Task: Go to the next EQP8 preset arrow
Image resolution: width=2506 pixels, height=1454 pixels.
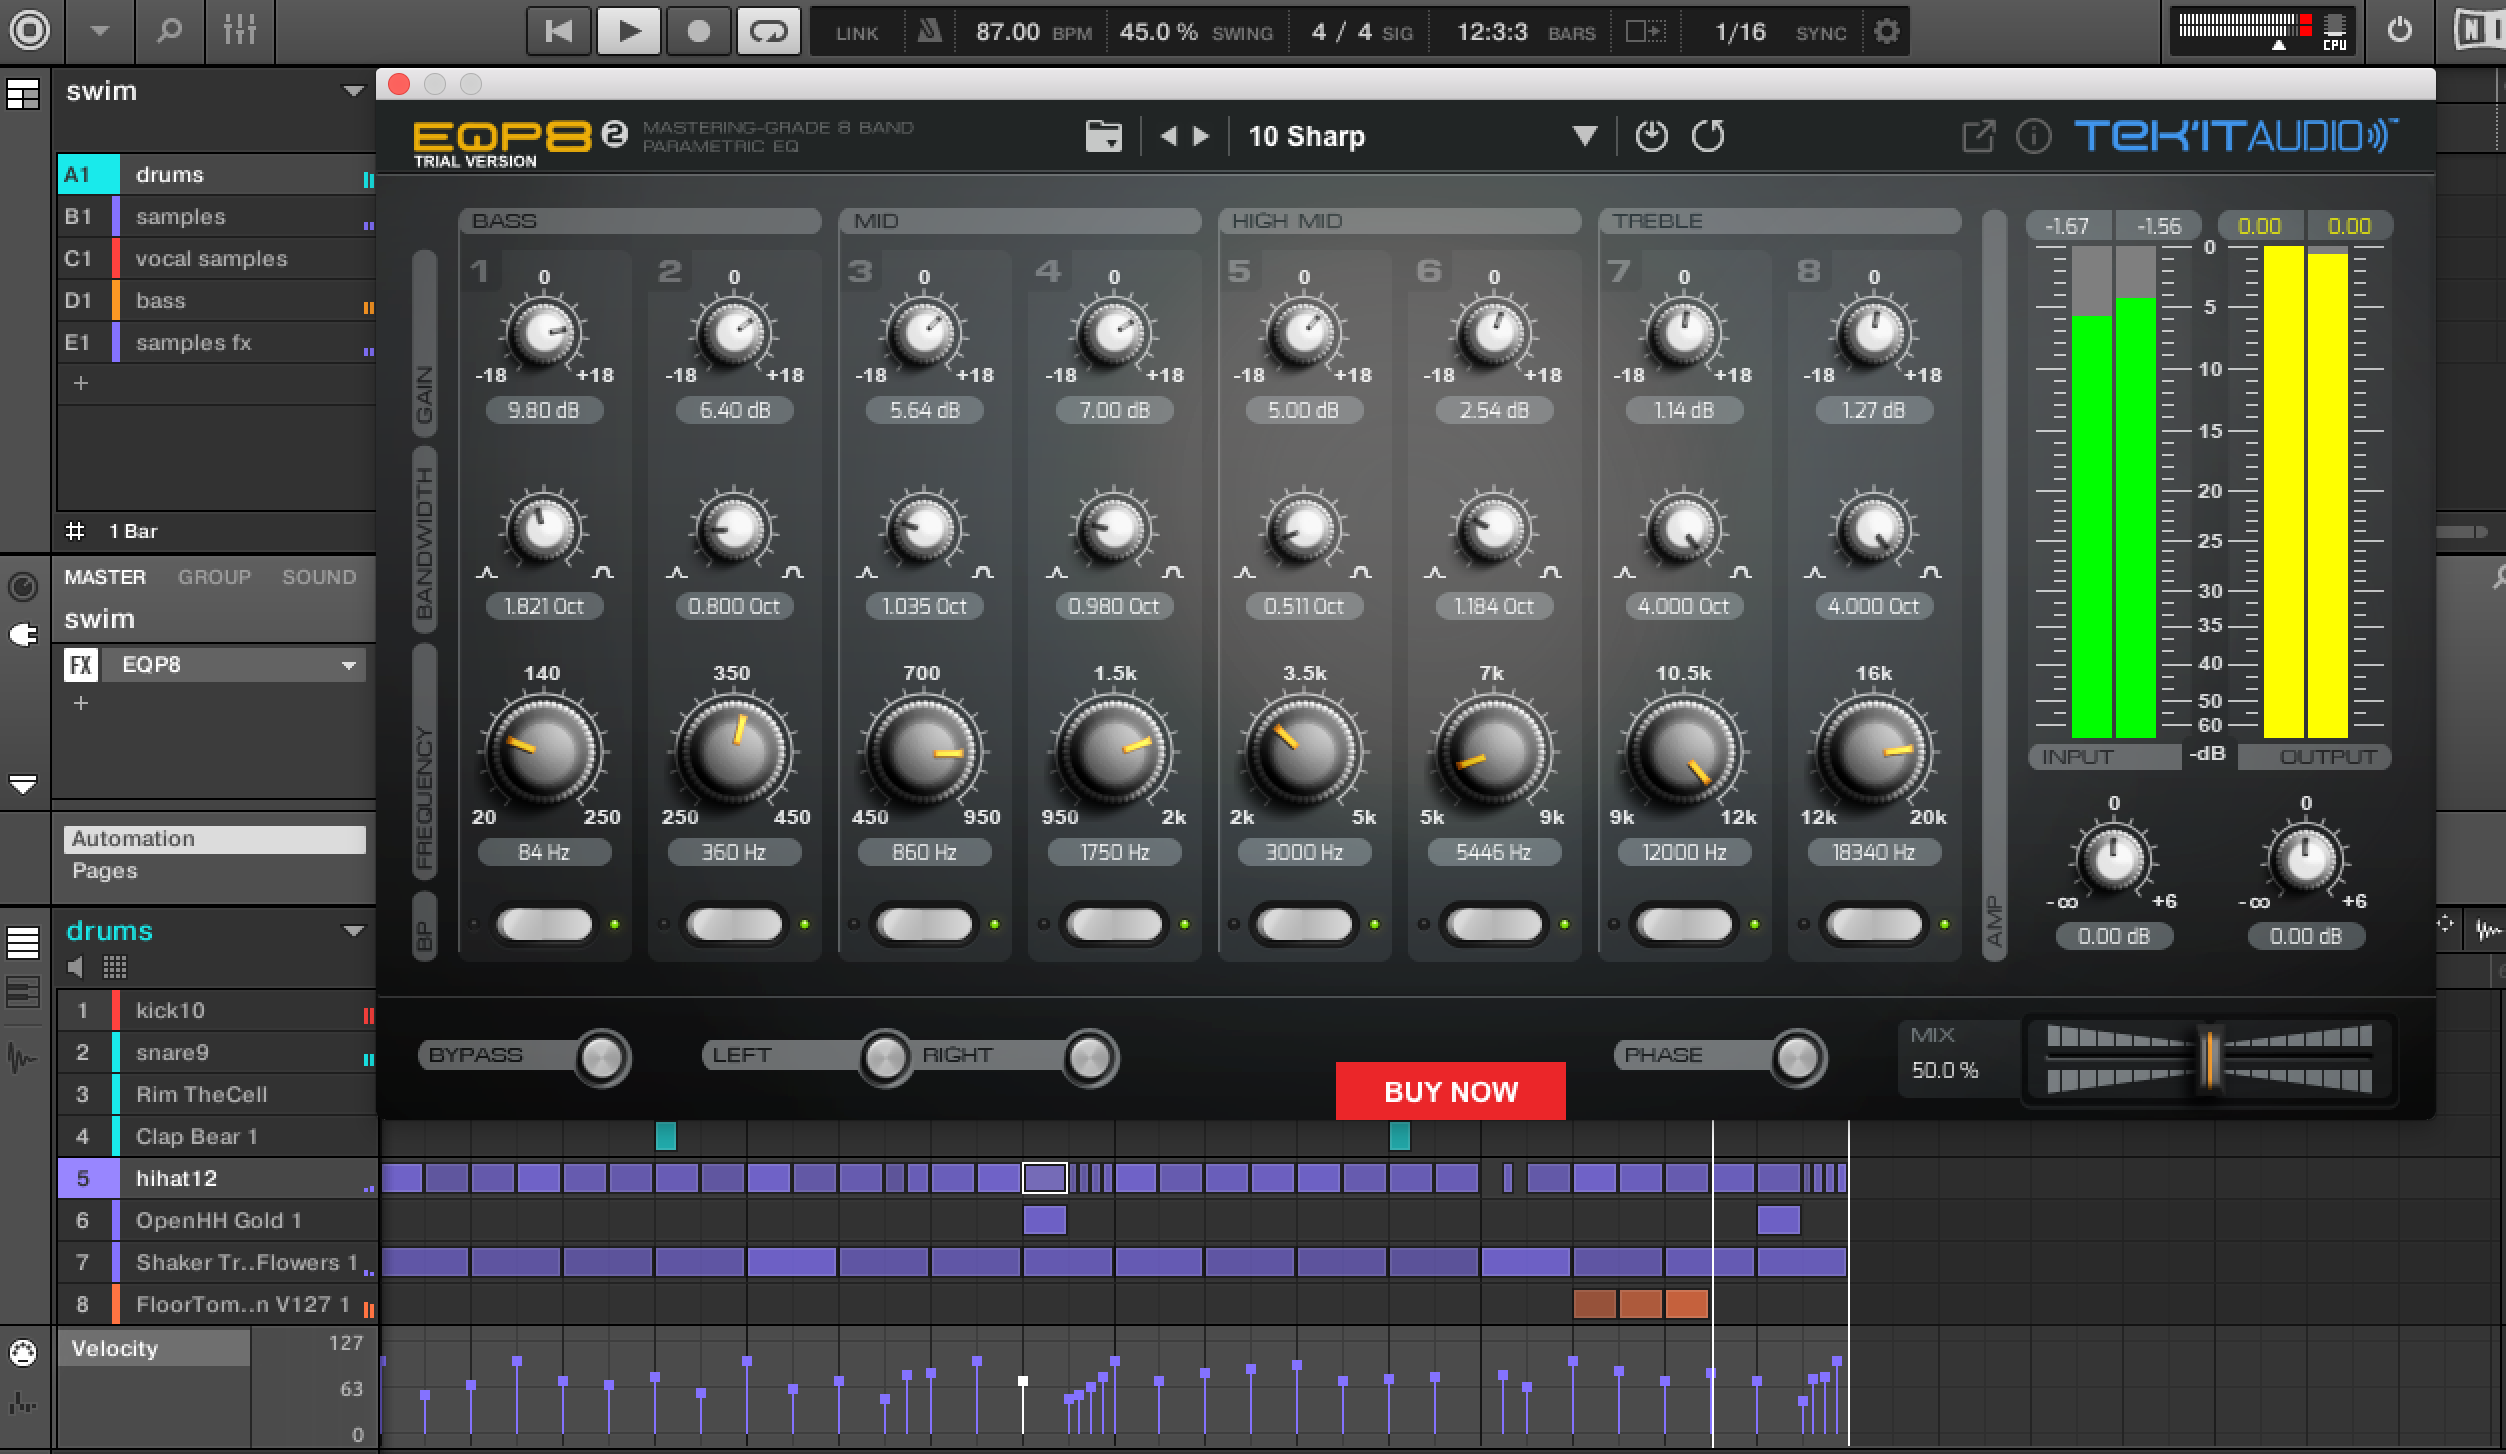Action: coord(1202,136)
